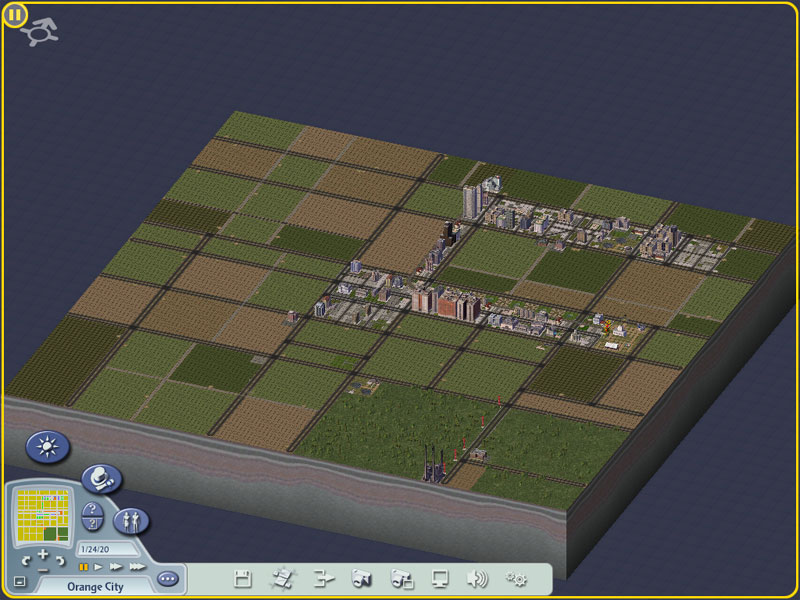Click the city minimap thumbnail

[43, 515]
